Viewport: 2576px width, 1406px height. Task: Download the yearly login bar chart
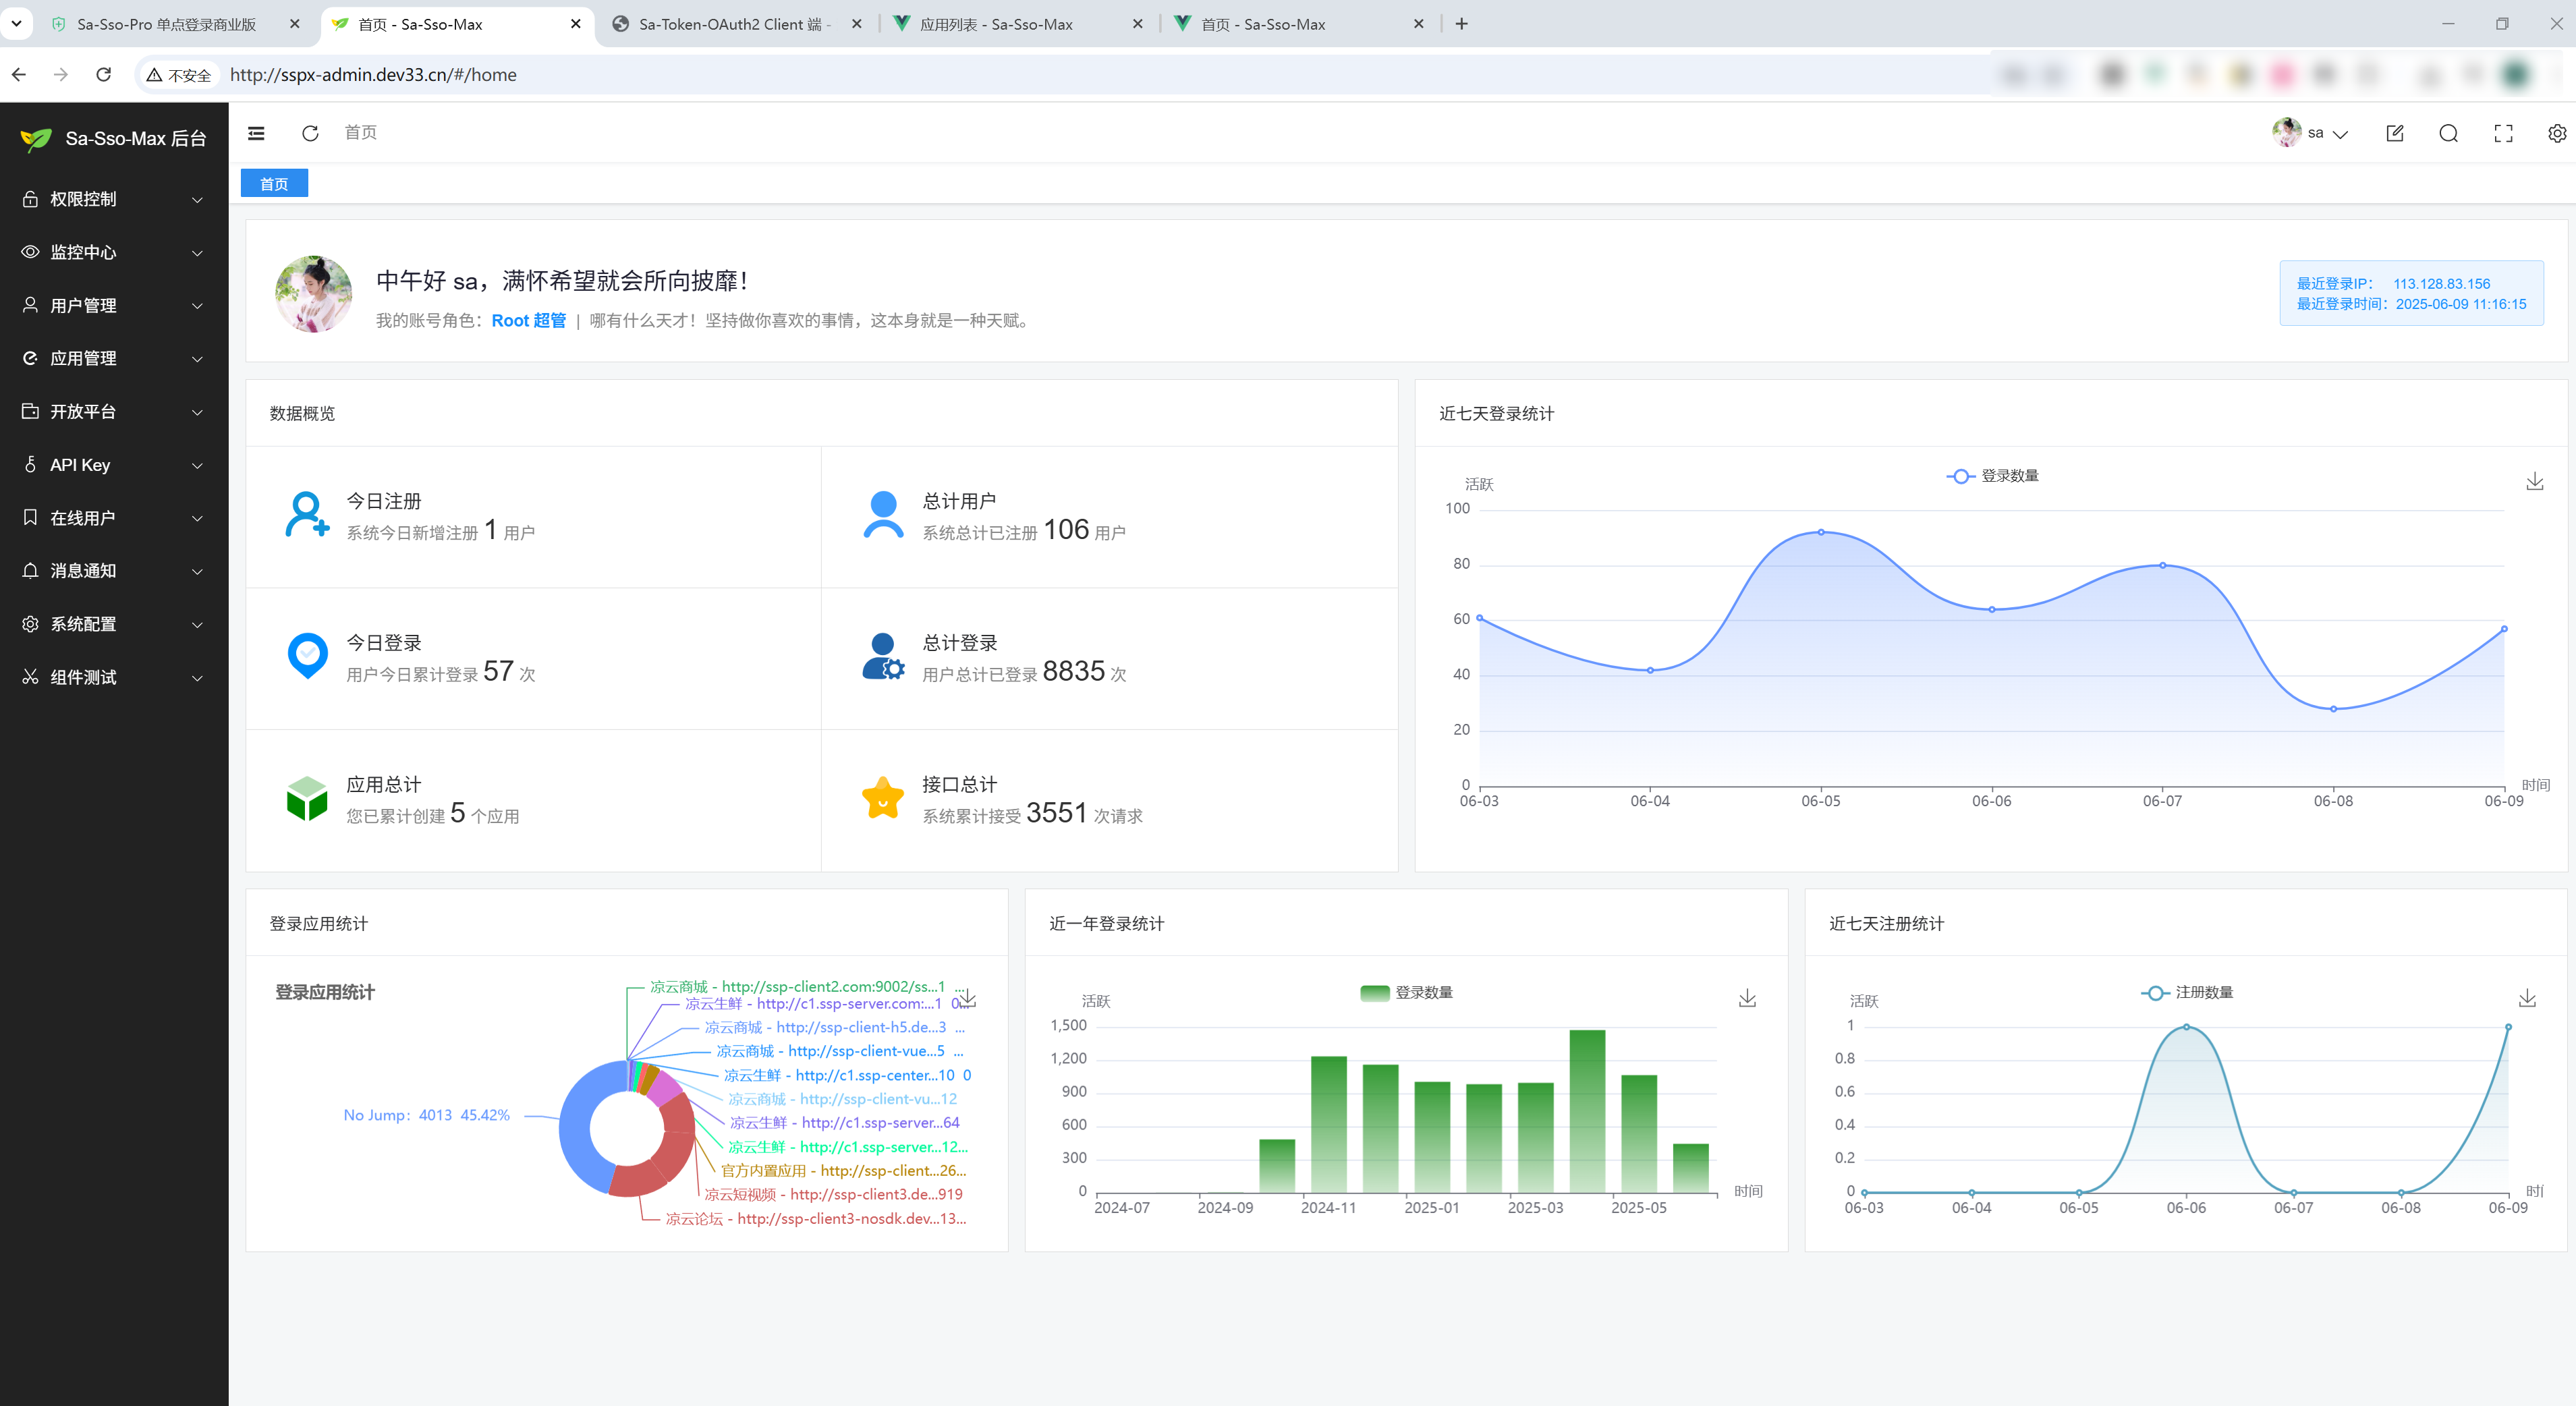(x=1747, y=998)
